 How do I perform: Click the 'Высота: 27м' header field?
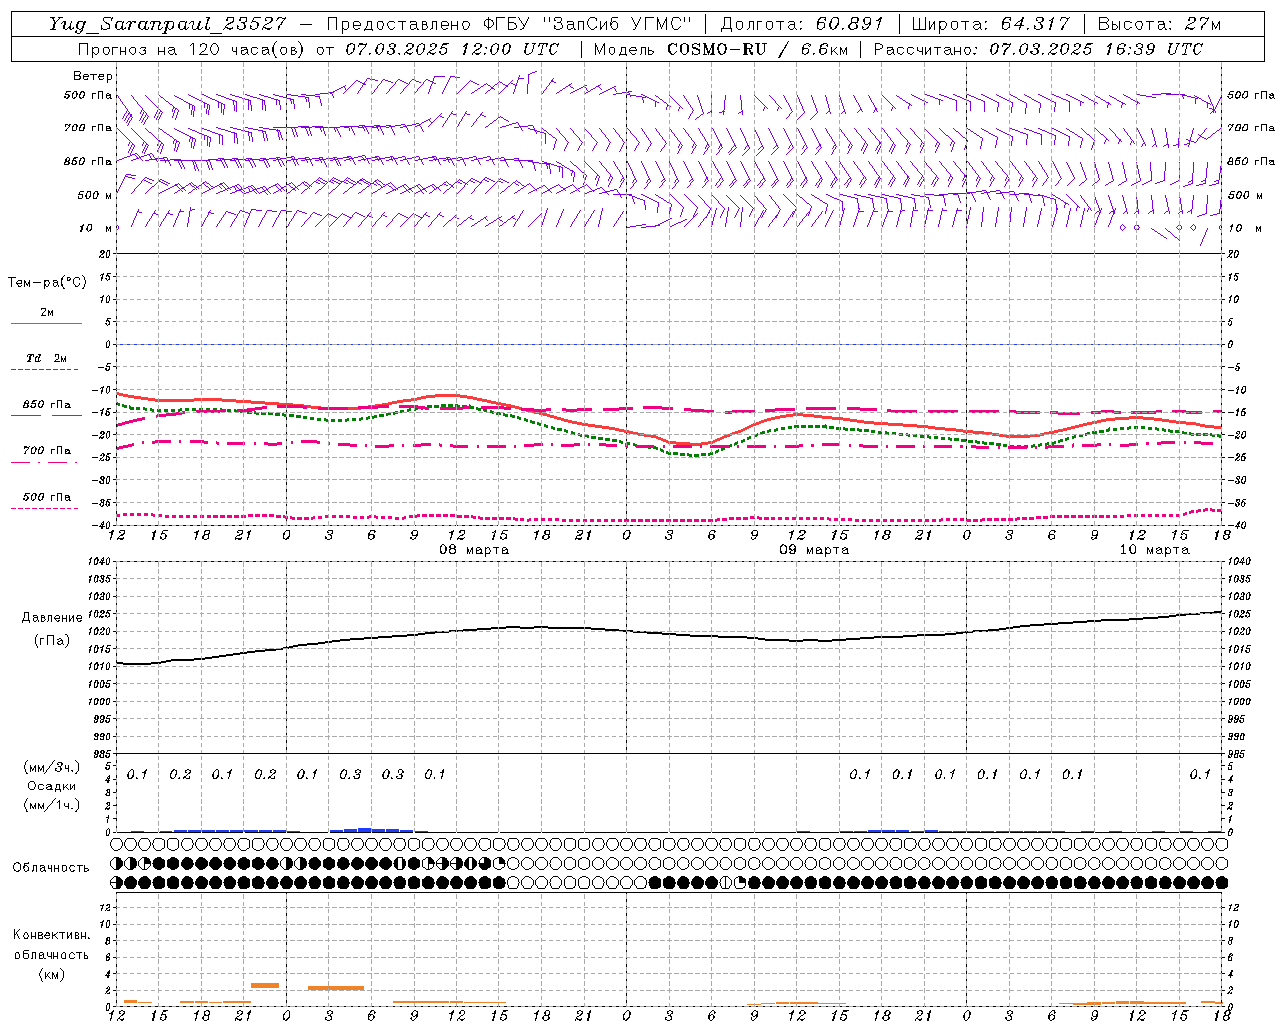(x=1159, y=24)
